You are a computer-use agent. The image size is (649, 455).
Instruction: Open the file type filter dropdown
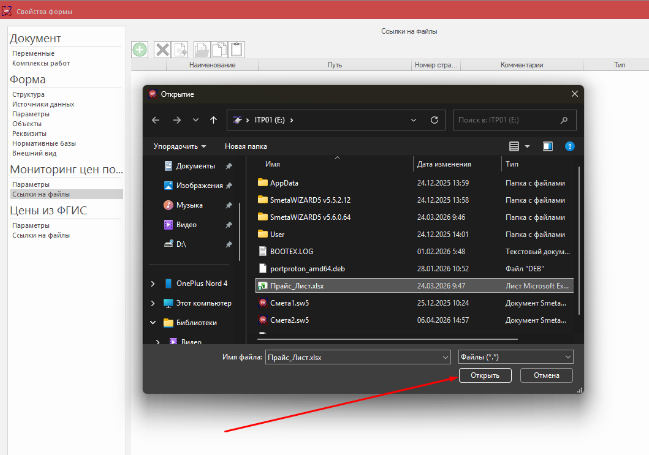[x=514, y=356]
